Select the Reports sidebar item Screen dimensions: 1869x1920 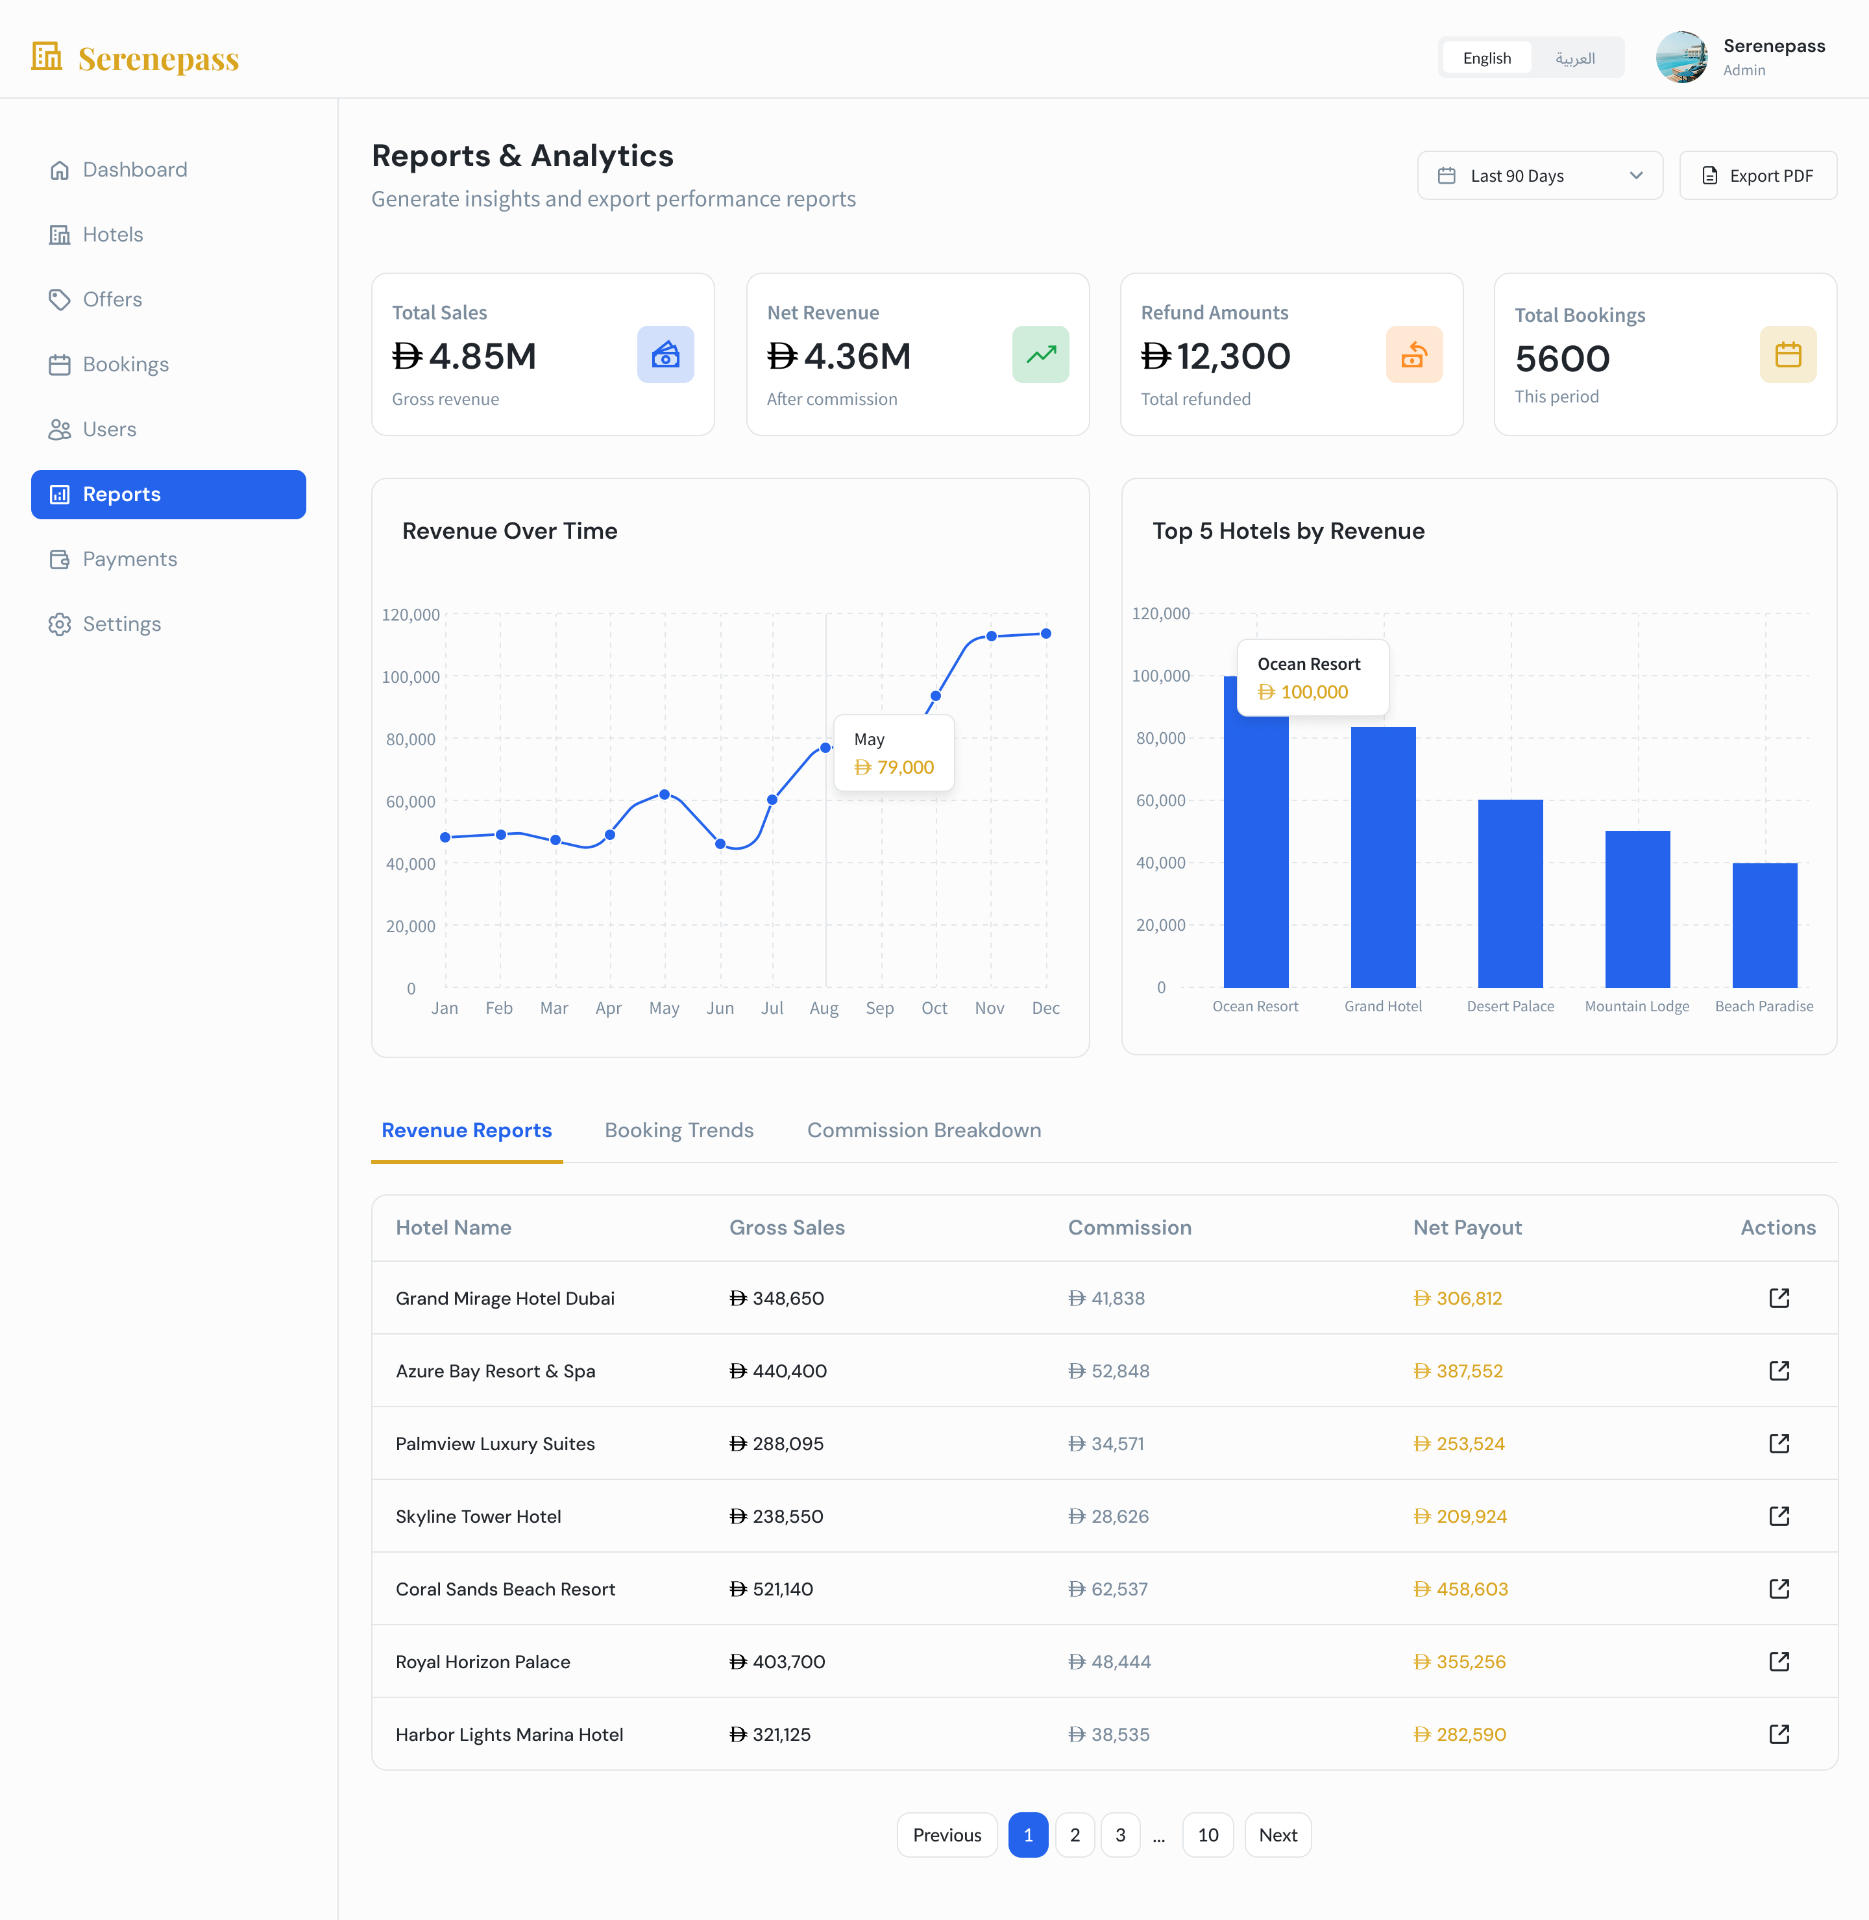[x=168, y=495]
